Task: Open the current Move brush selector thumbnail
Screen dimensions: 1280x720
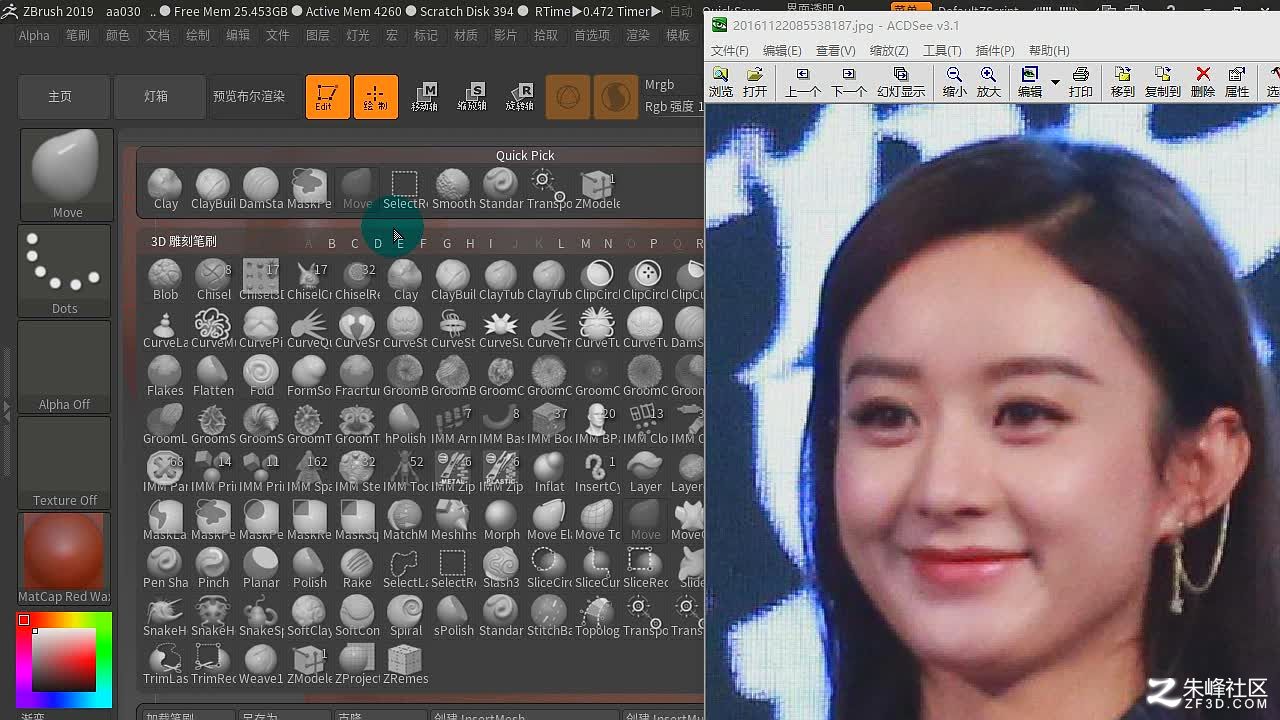Action: pyautogui.click(x=65, y=174)
